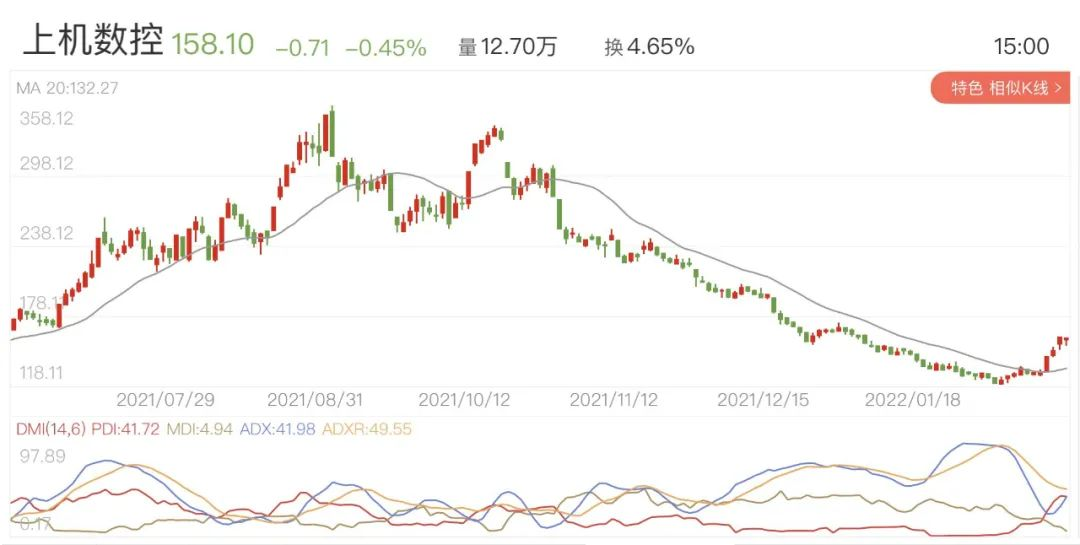Click the -0.71 price change value
This screenshot has height=545, width=1080.
pyautogui.click(x=303, y=47)
